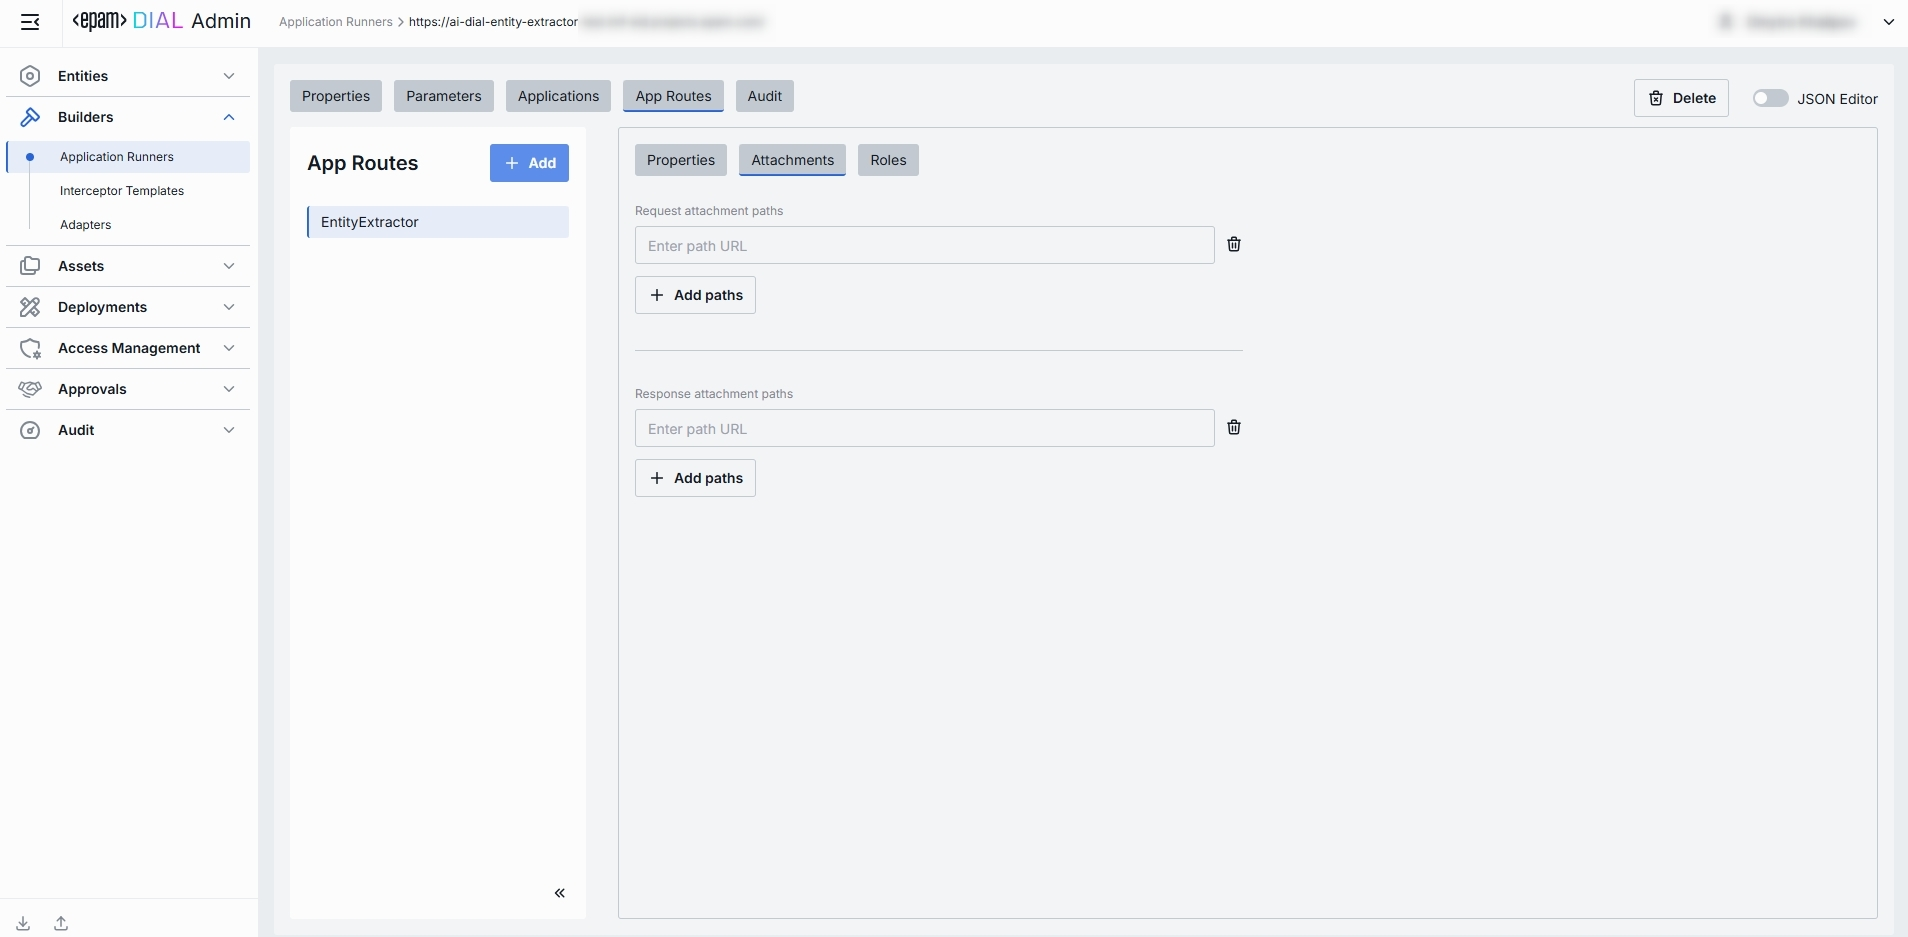Open the Parameters tab

tap(443, 96)
